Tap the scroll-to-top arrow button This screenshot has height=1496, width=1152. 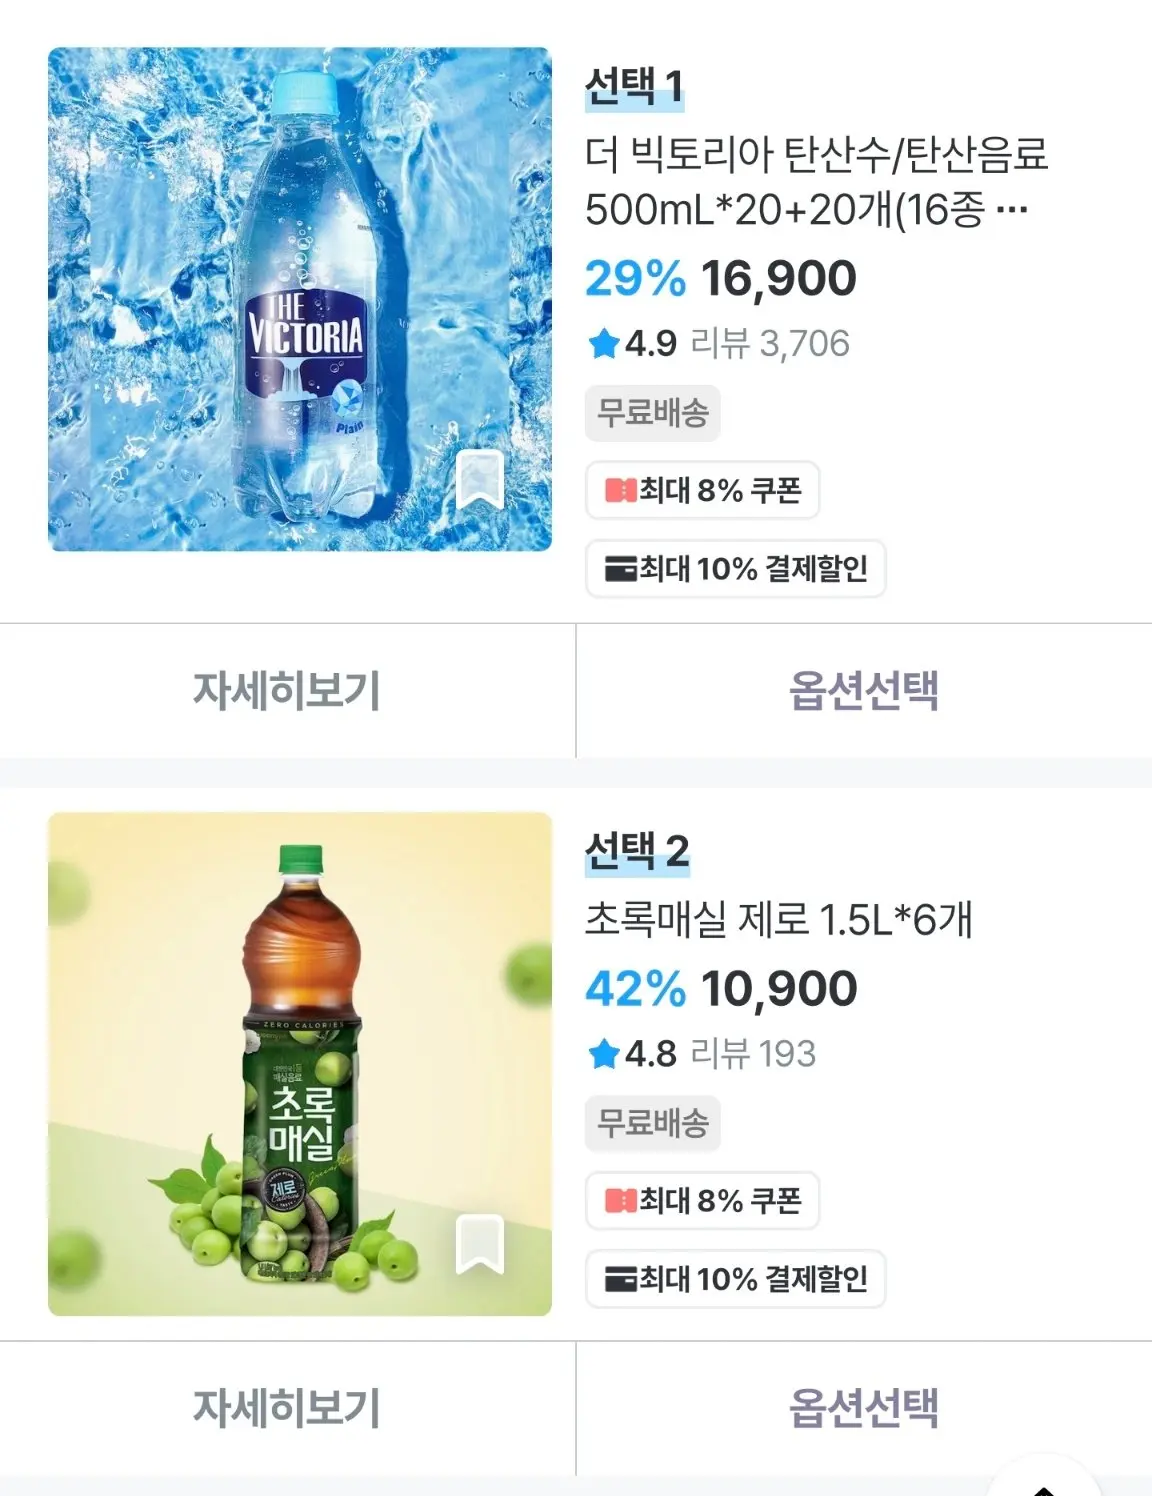click(1043, 1484)
